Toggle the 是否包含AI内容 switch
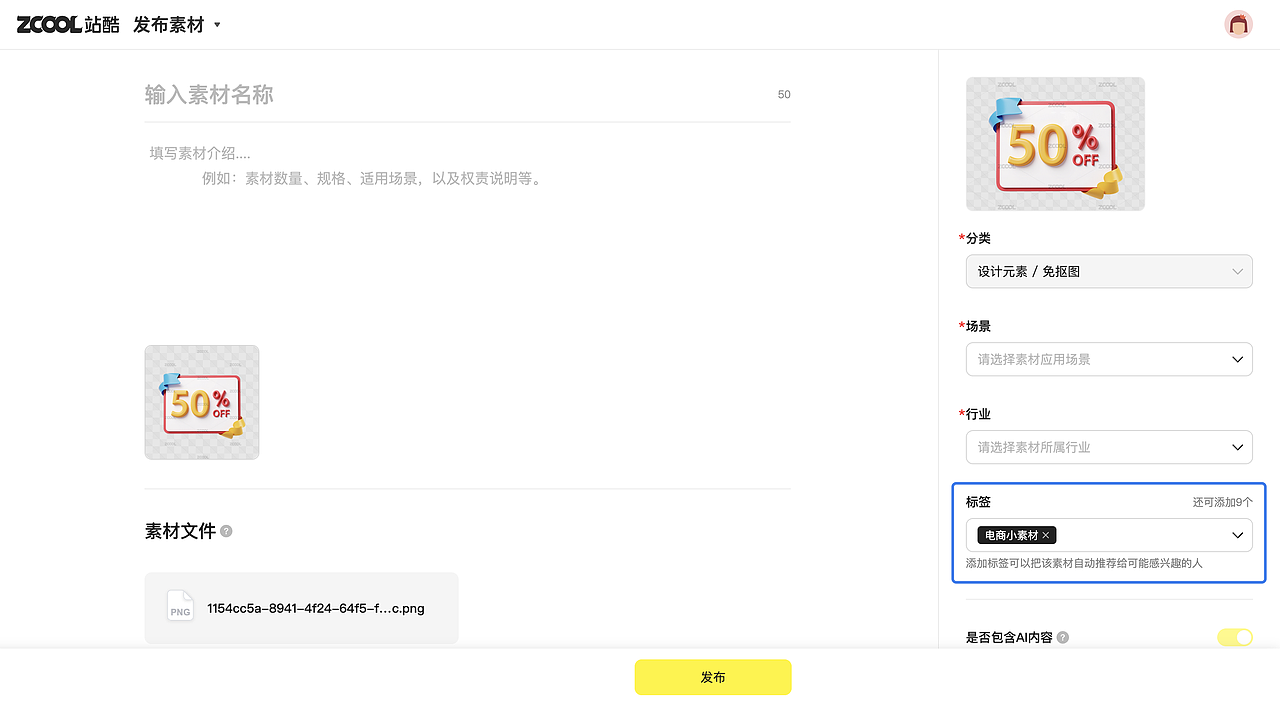This screenshot has width=1280, height=706. tap(1235, 637)
